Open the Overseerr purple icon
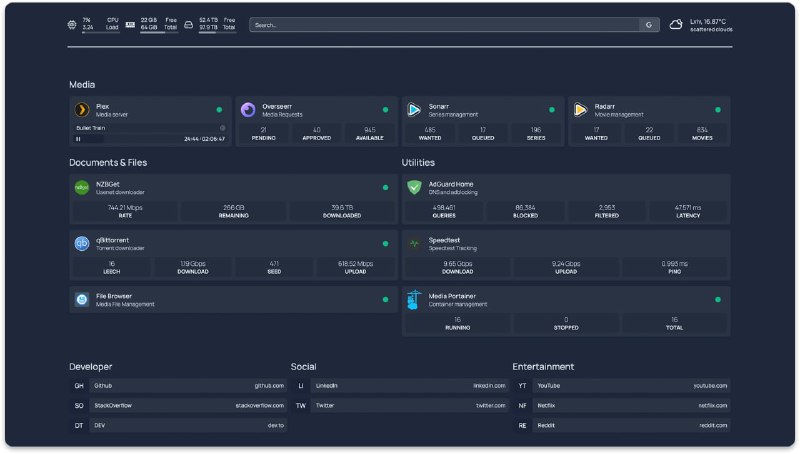800x454 pixels. click(248, 110)
